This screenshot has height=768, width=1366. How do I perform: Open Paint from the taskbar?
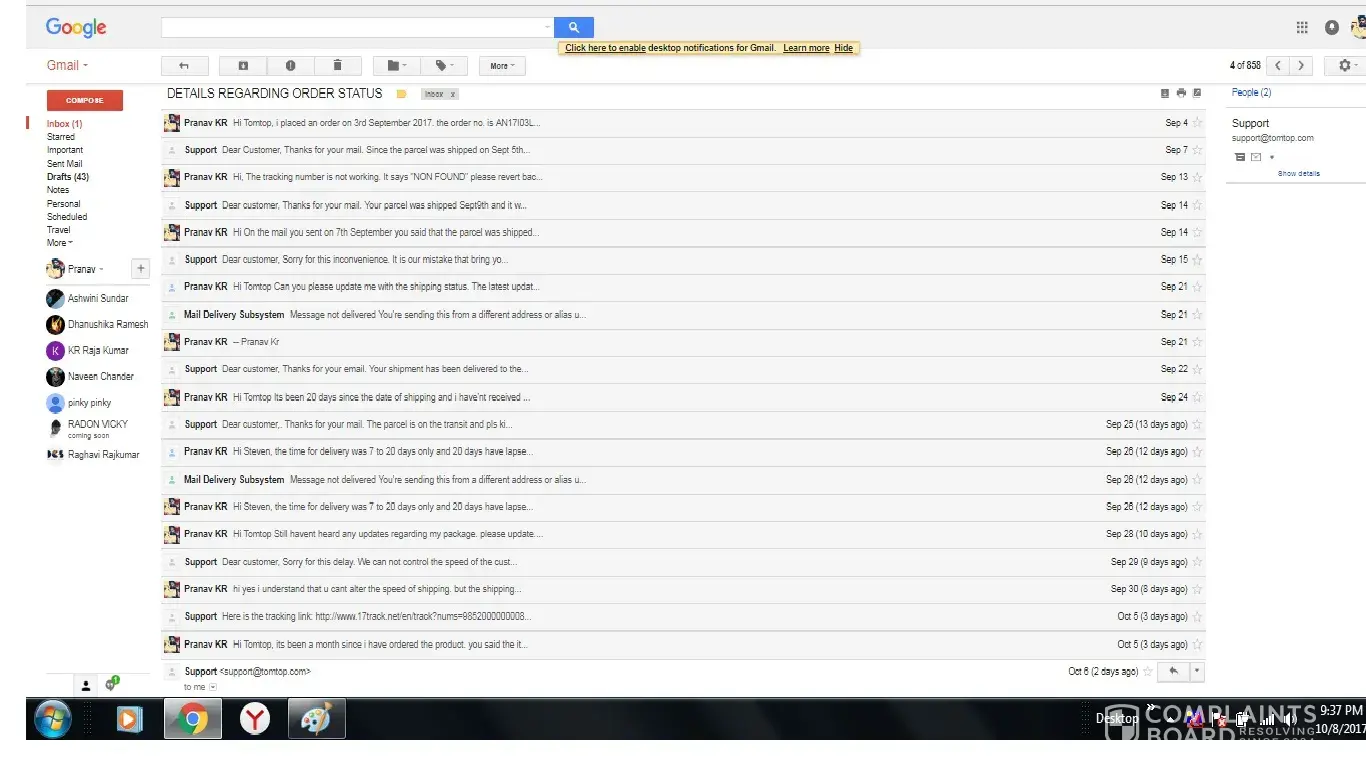pyautogui.click(x=317, y=719)
